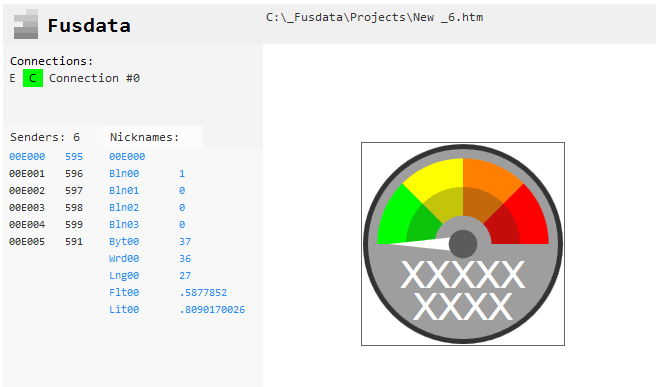Select sender 00E000 in Senders list
This screenshot has height=387, width=656.
[27, 156]
